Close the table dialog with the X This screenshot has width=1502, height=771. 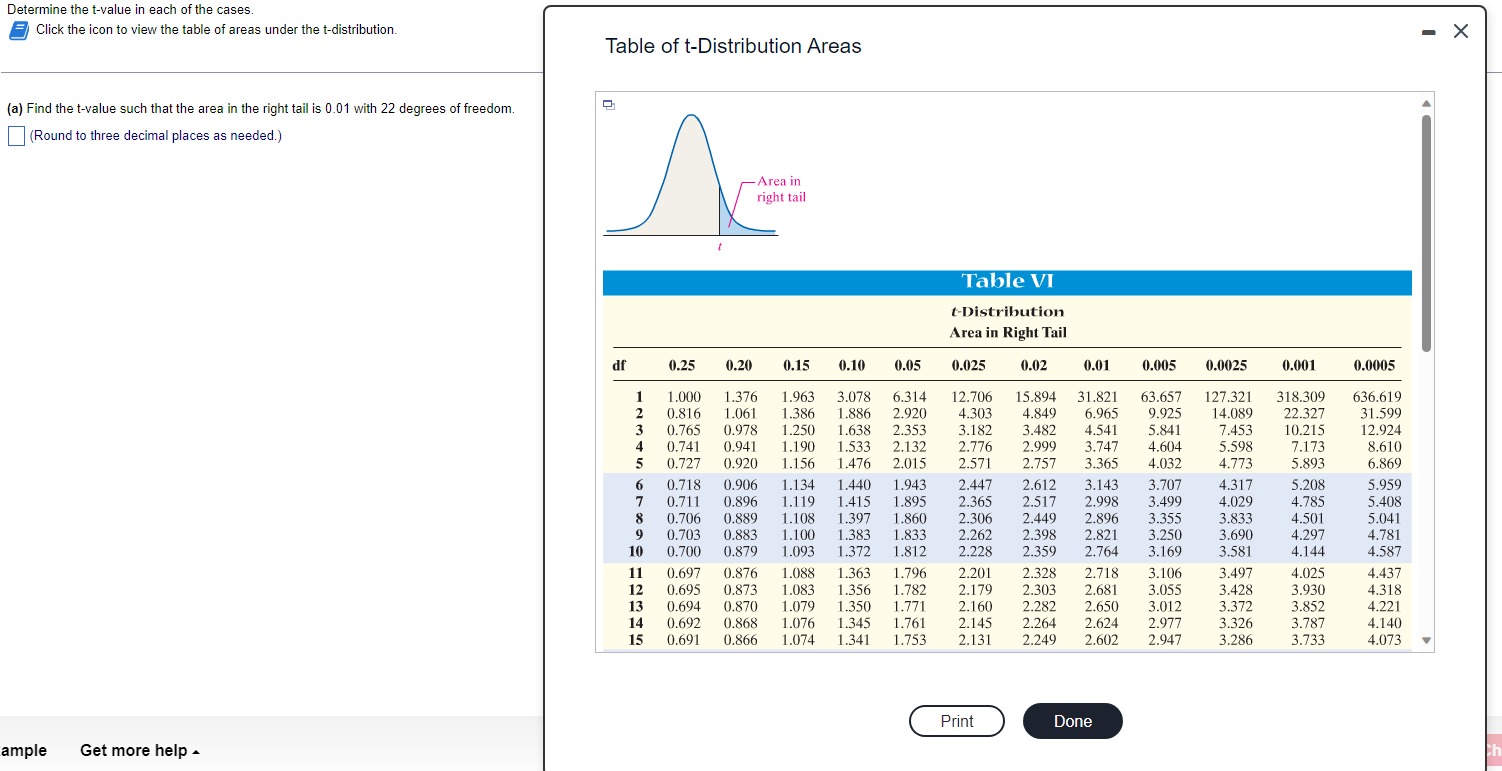click(x=1461, y=31)
